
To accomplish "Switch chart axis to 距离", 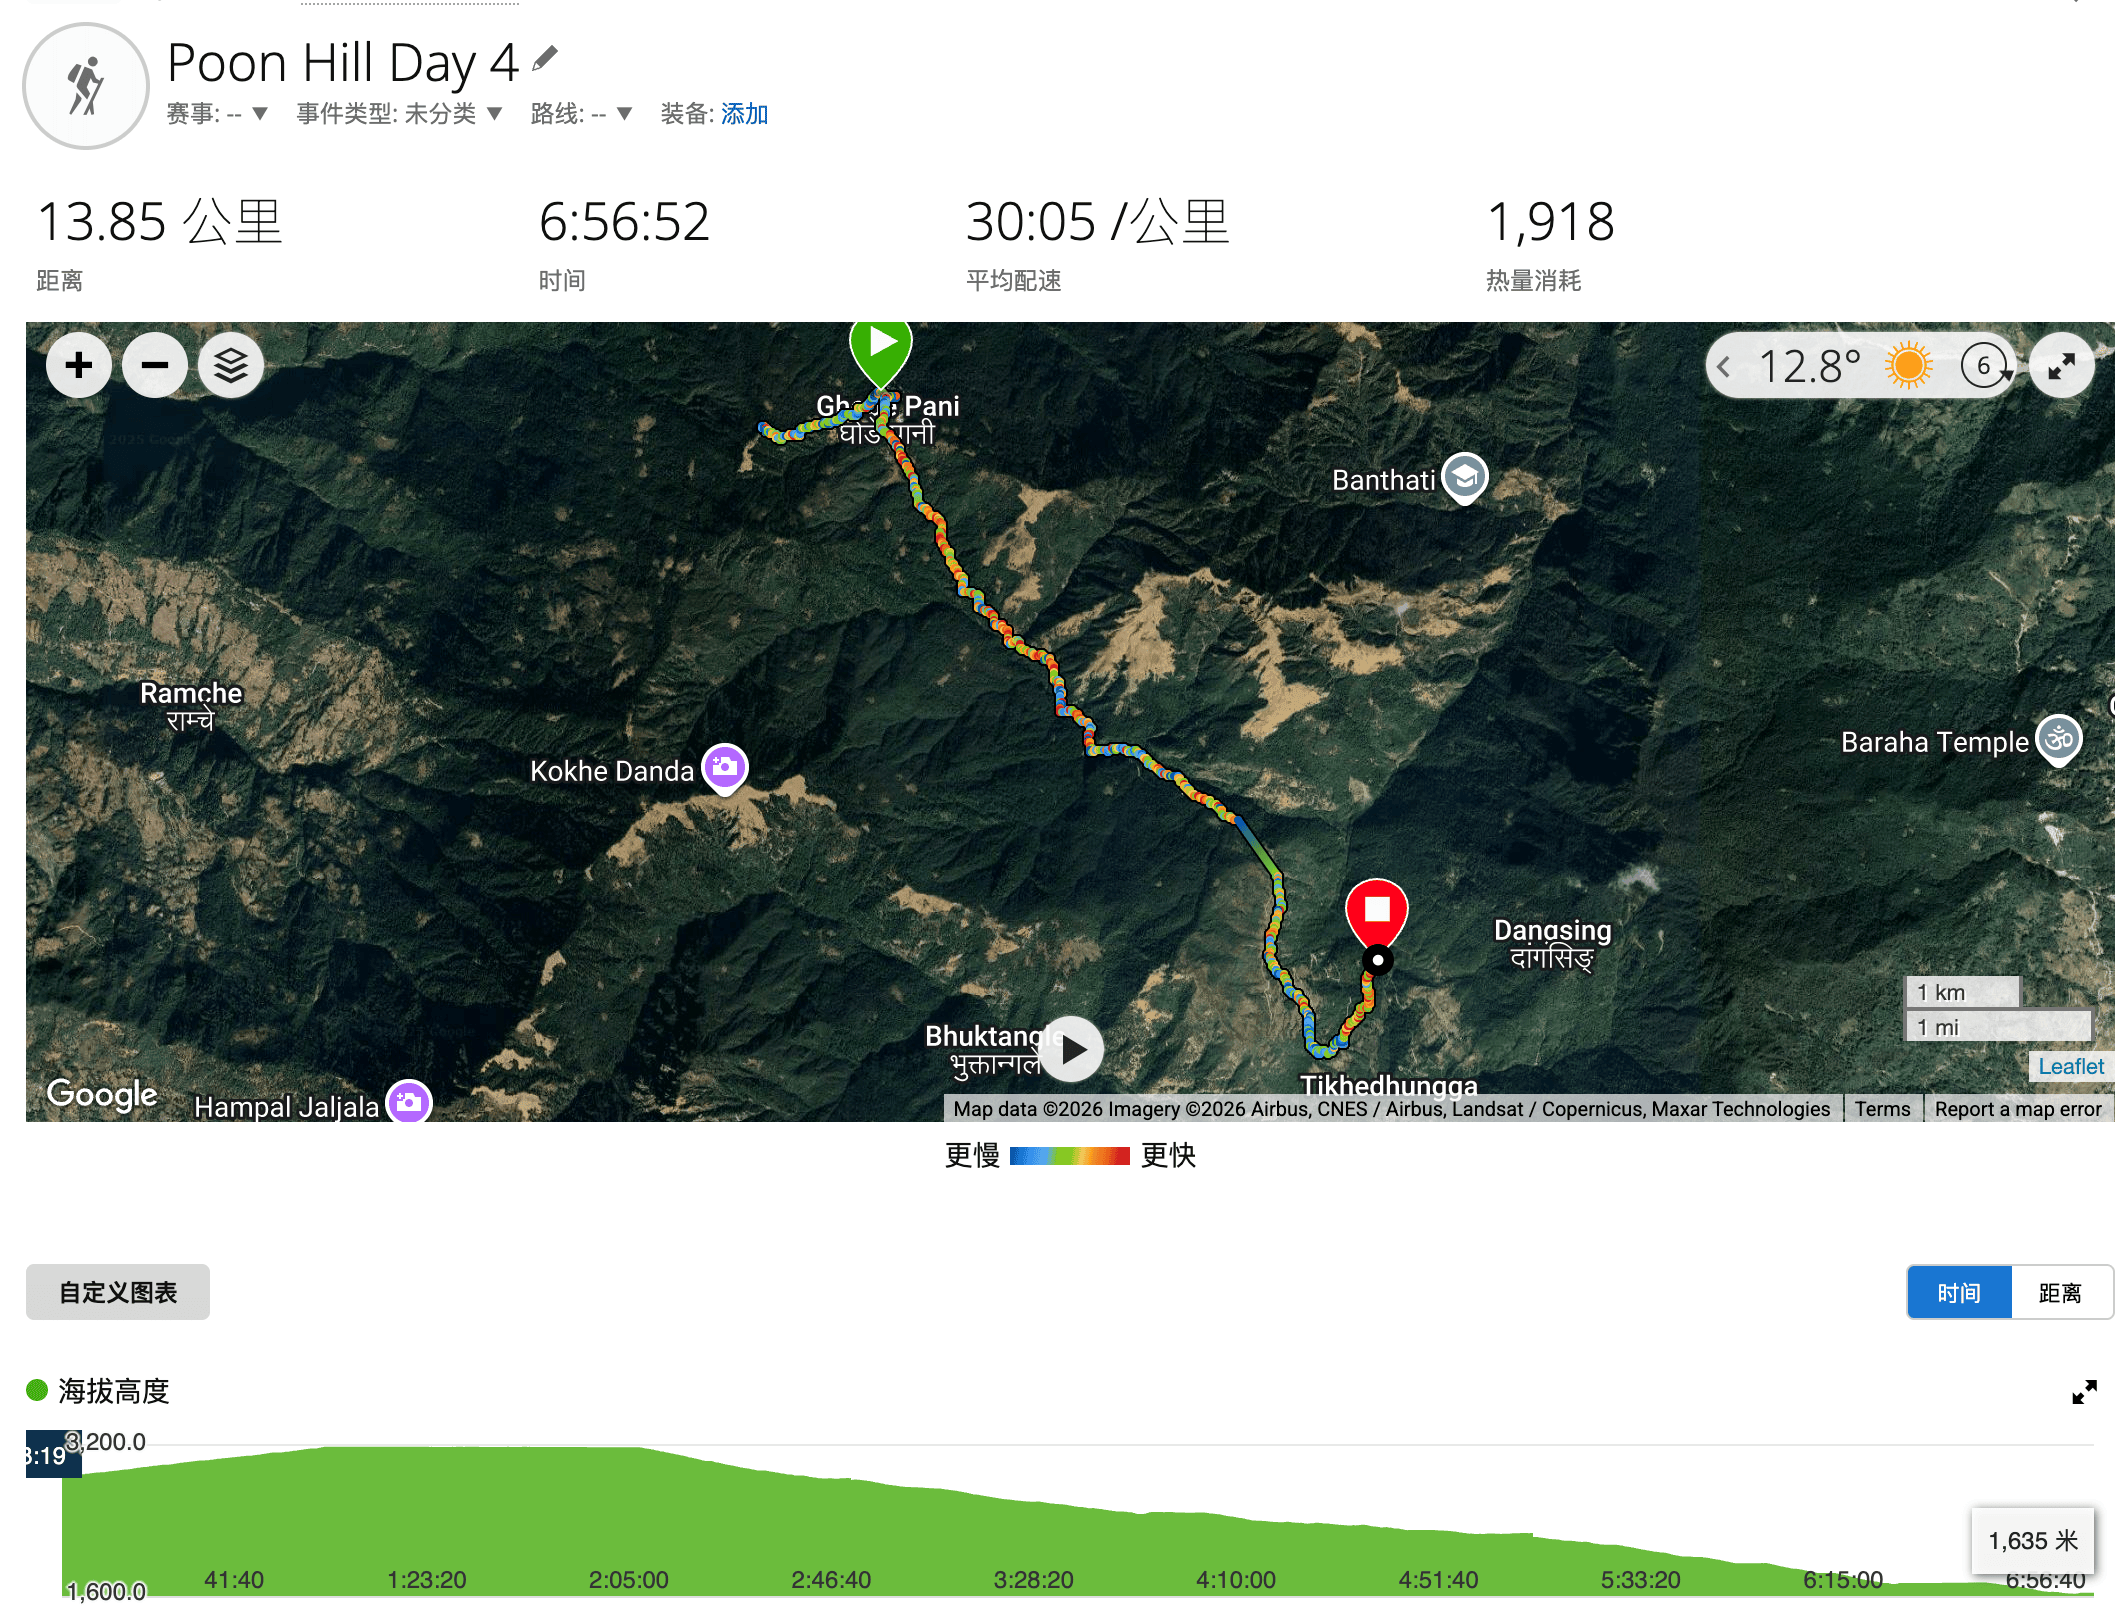I will point(2061,1293).
